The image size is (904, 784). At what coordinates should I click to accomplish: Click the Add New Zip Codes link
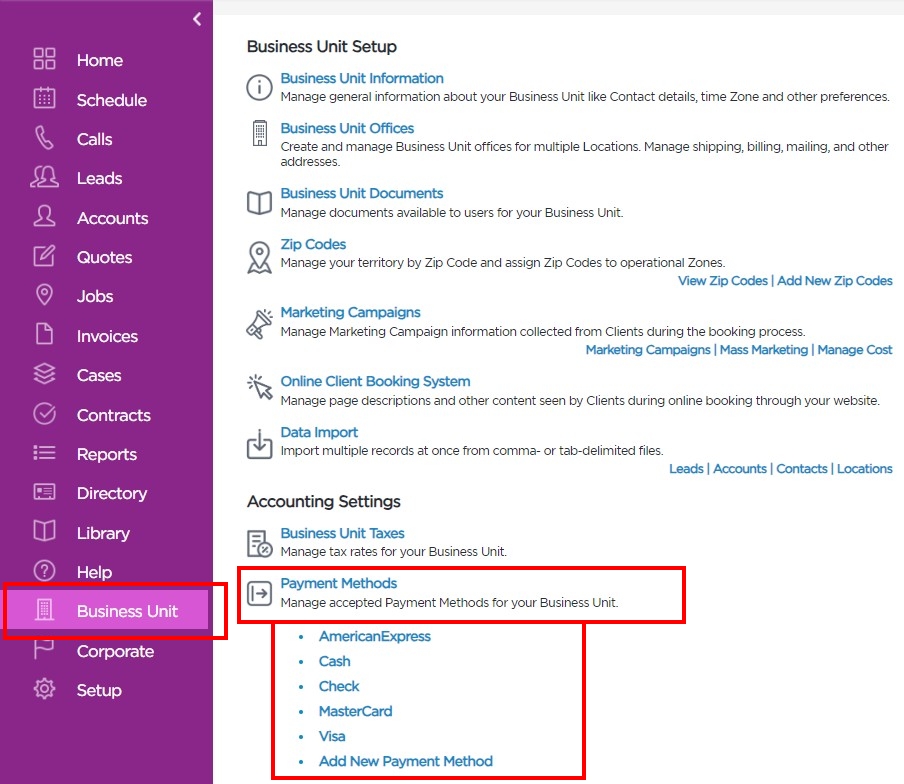point(834,281)
